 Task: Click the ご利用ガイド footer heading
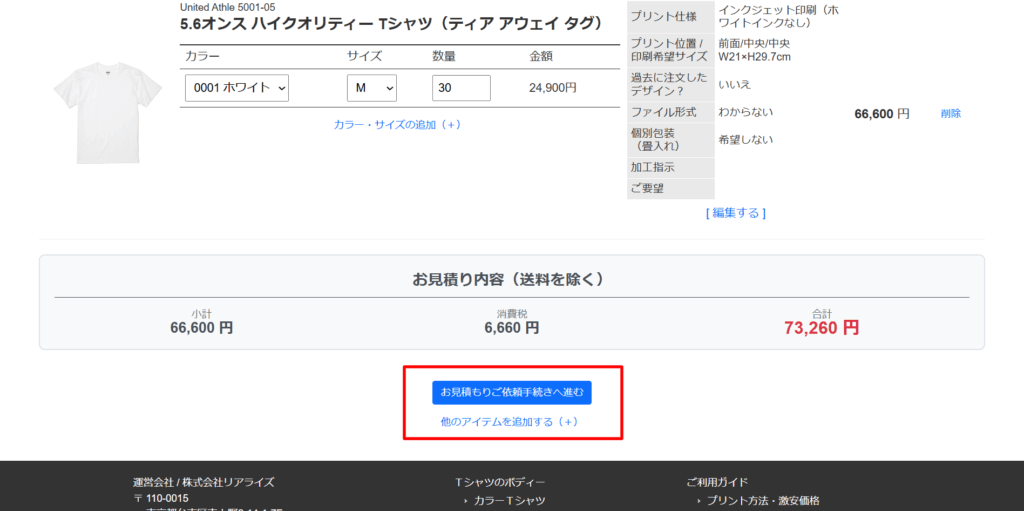[x=717, y=482]
